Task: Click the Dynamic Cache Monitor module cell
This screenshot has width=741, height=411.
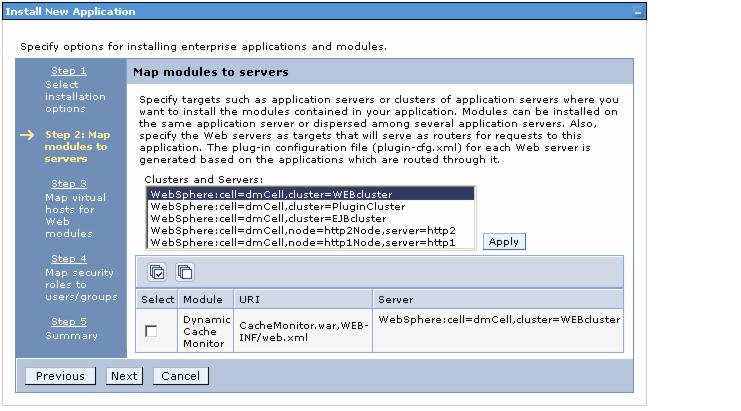Action: (206, 331)
